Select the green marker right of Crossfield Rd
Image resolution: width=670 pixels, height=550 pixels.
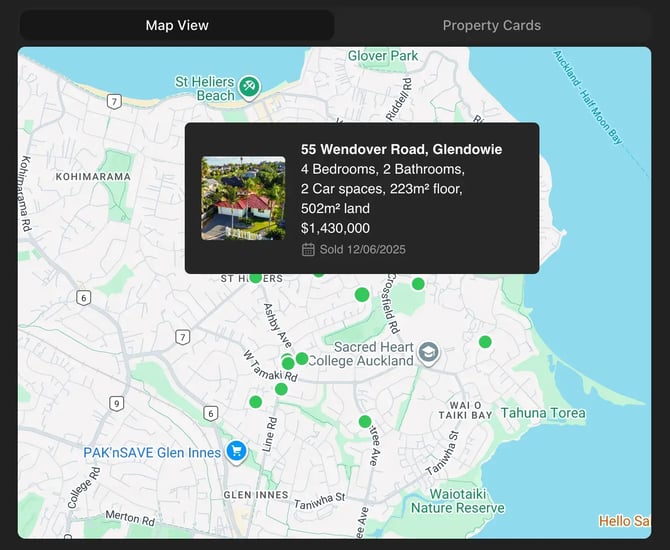tap(418, 283)
